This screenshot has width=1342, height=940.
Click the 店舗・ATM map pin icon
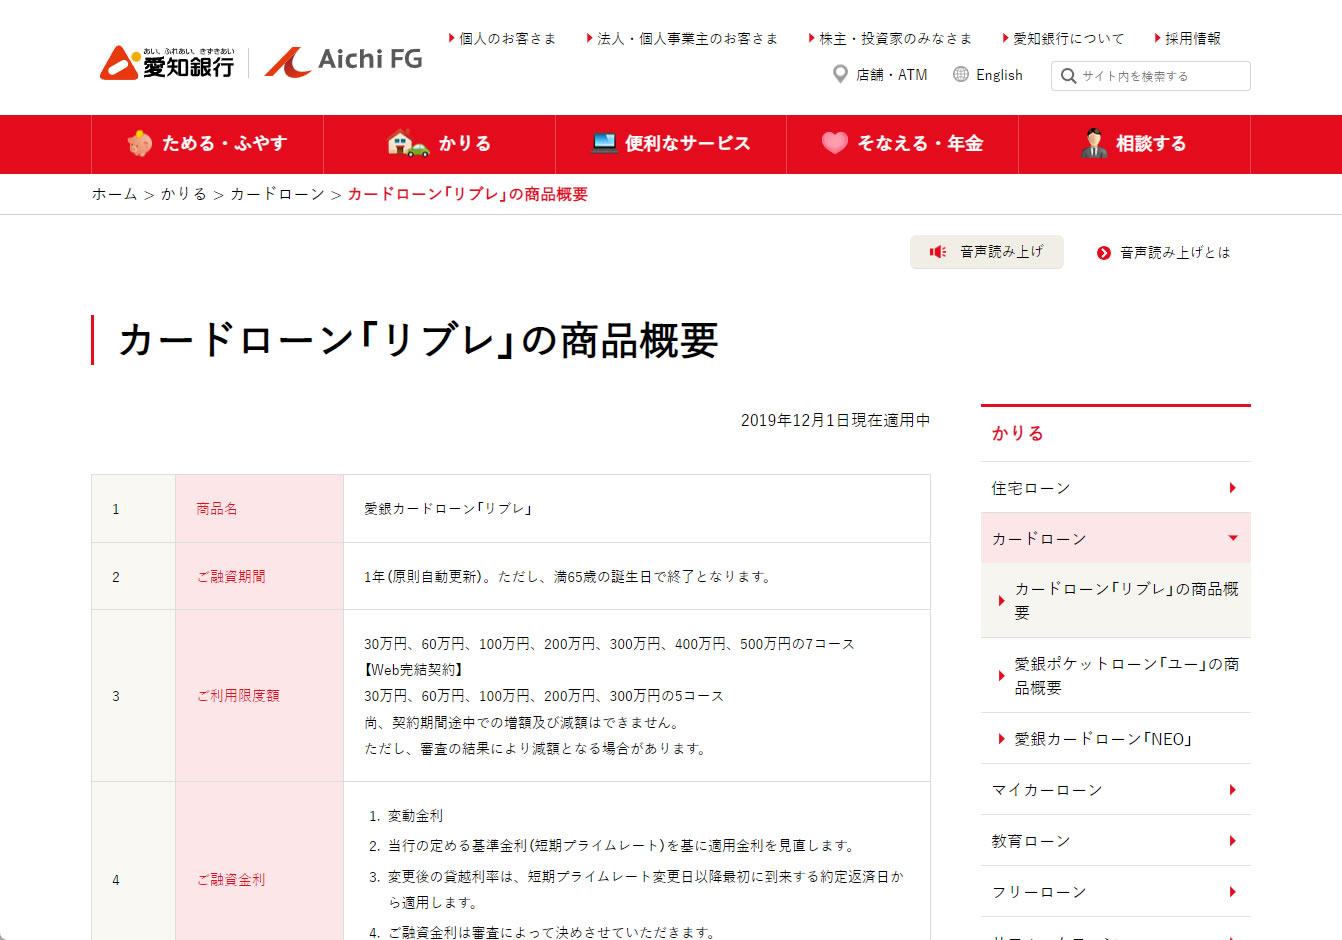point(840,74)
